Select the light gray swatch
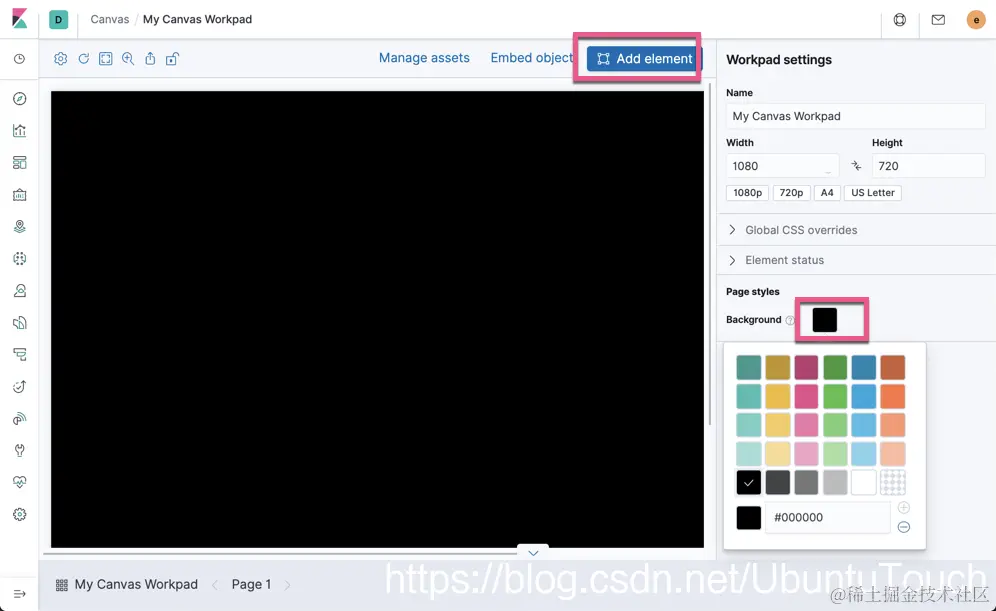996x611 pixels. 835,483
